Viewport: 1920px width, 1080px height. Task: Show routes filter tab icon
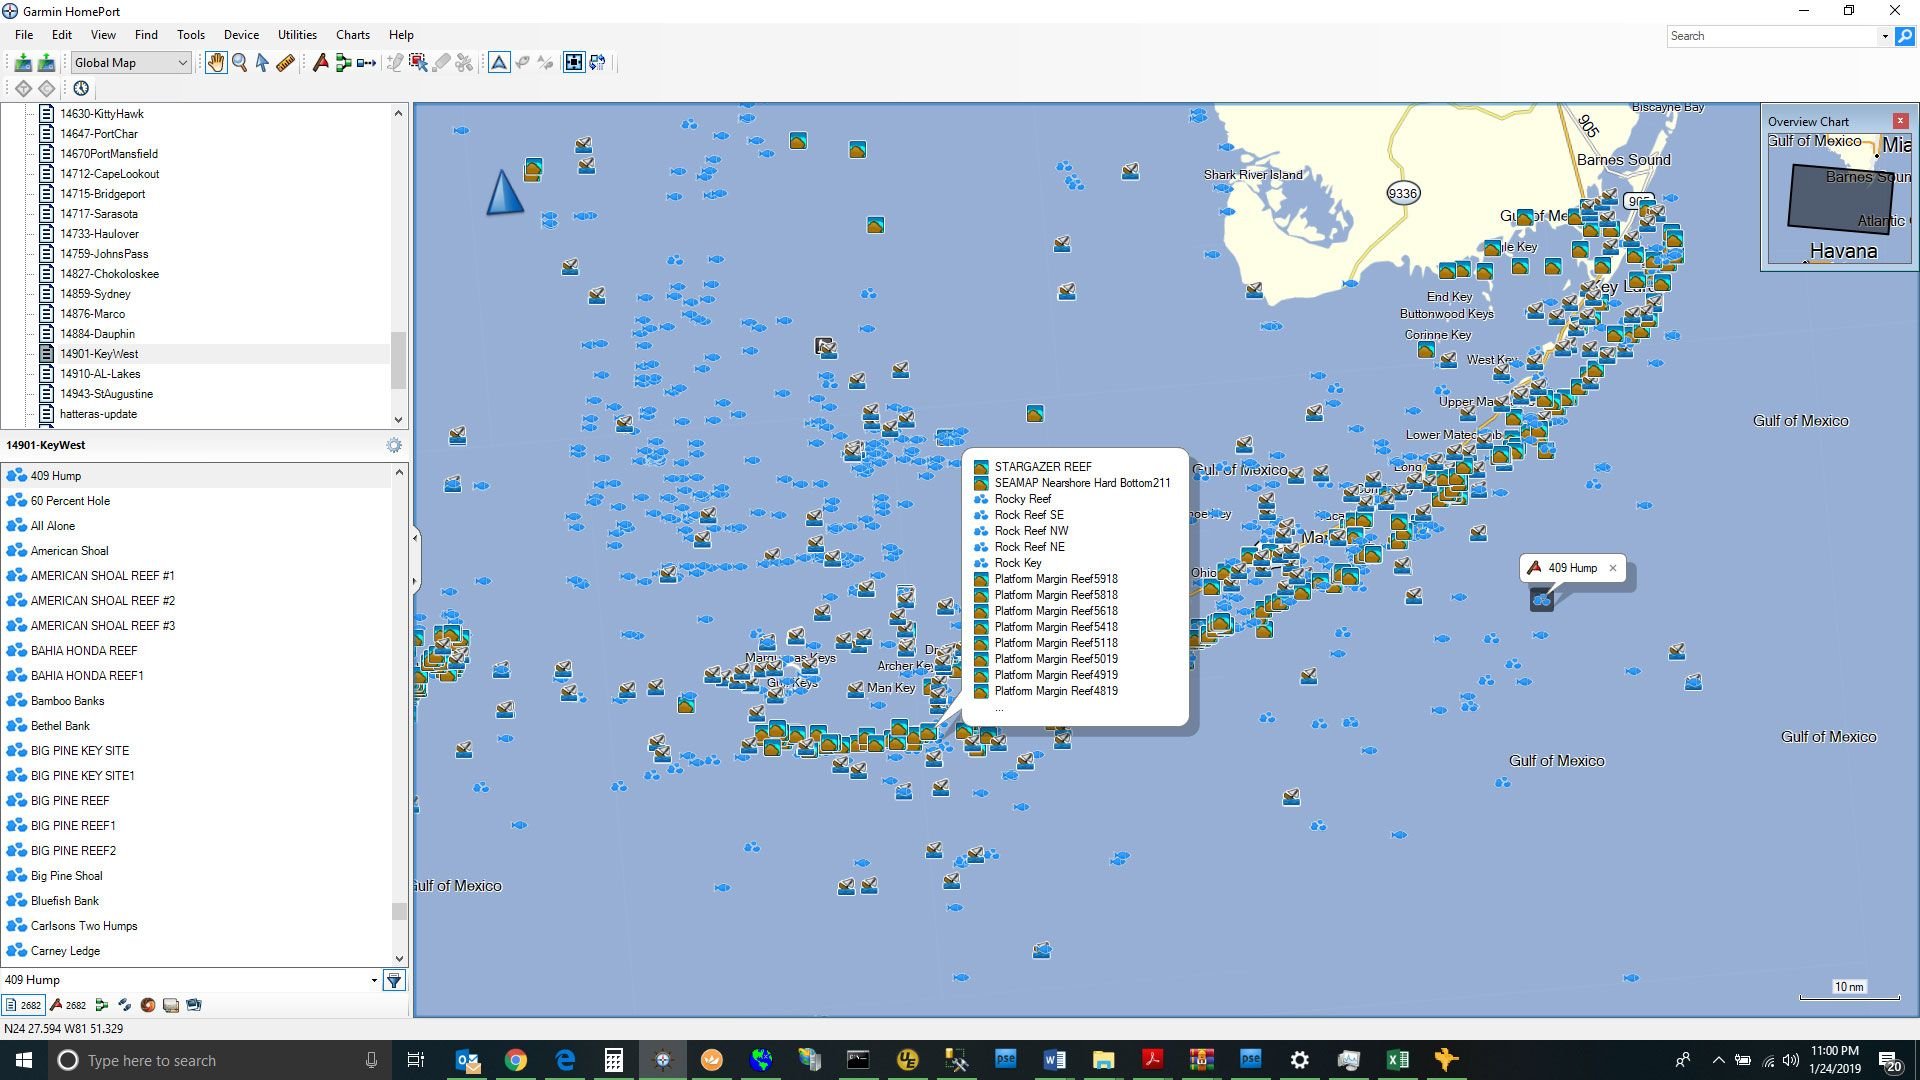(x=101, y=1005)
